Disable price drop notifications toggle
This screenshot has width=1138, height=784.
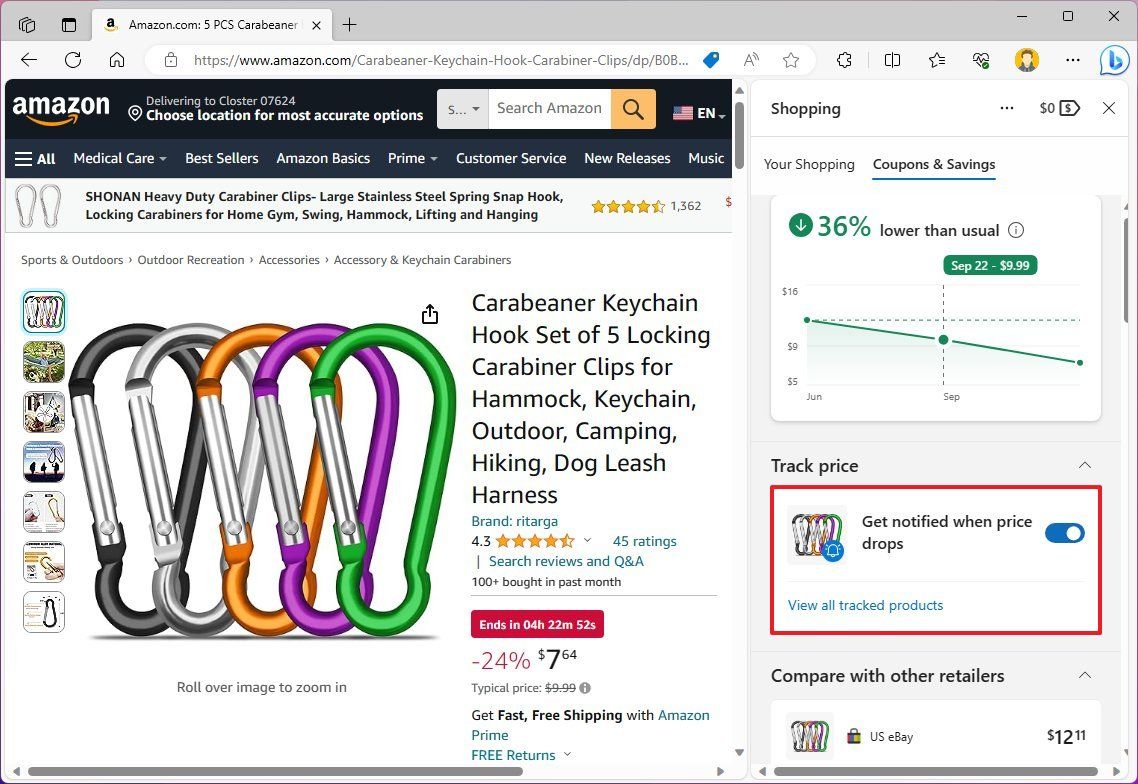point(1064,533)
